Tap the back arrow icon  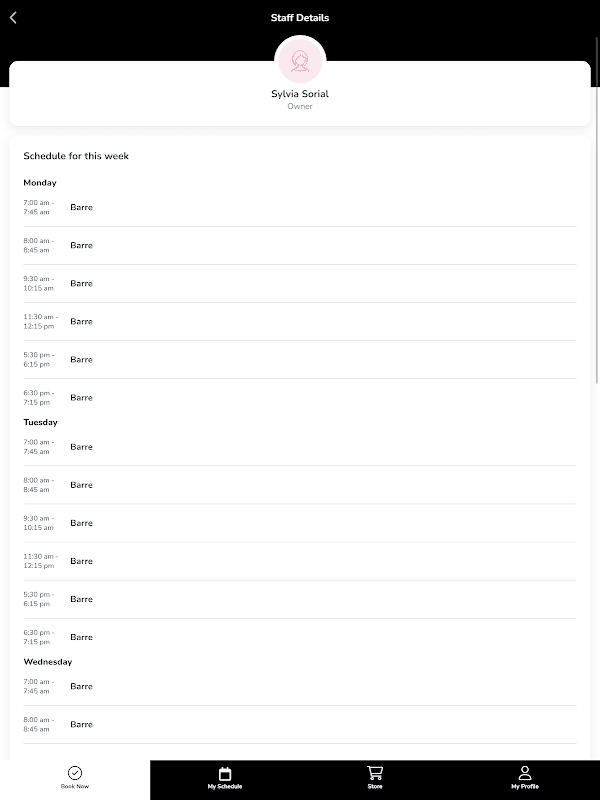[13, 18]
